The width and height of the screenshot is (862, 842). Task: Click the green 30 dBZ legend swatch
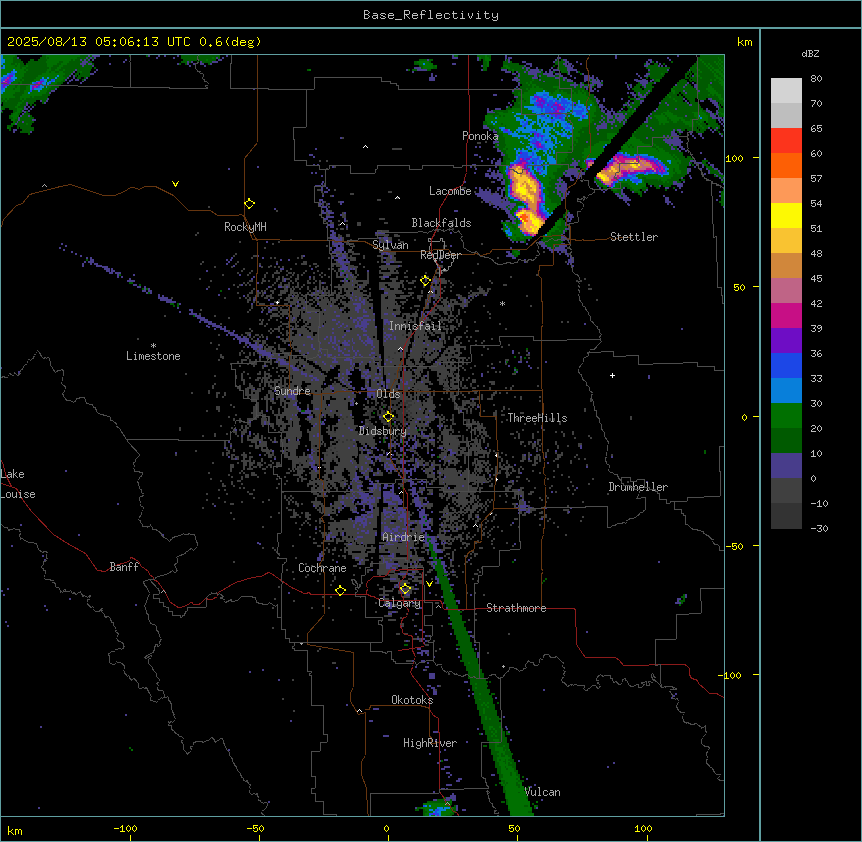pyautogui.click(x=786, y=416)
